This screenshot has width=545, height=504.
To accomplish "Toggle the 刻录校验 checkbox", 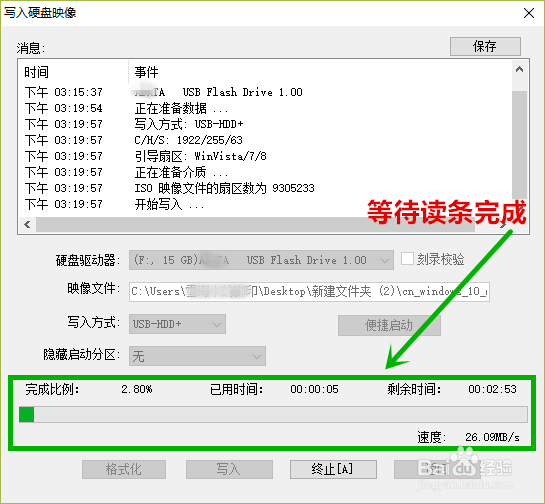I will [x=407, y=259].
